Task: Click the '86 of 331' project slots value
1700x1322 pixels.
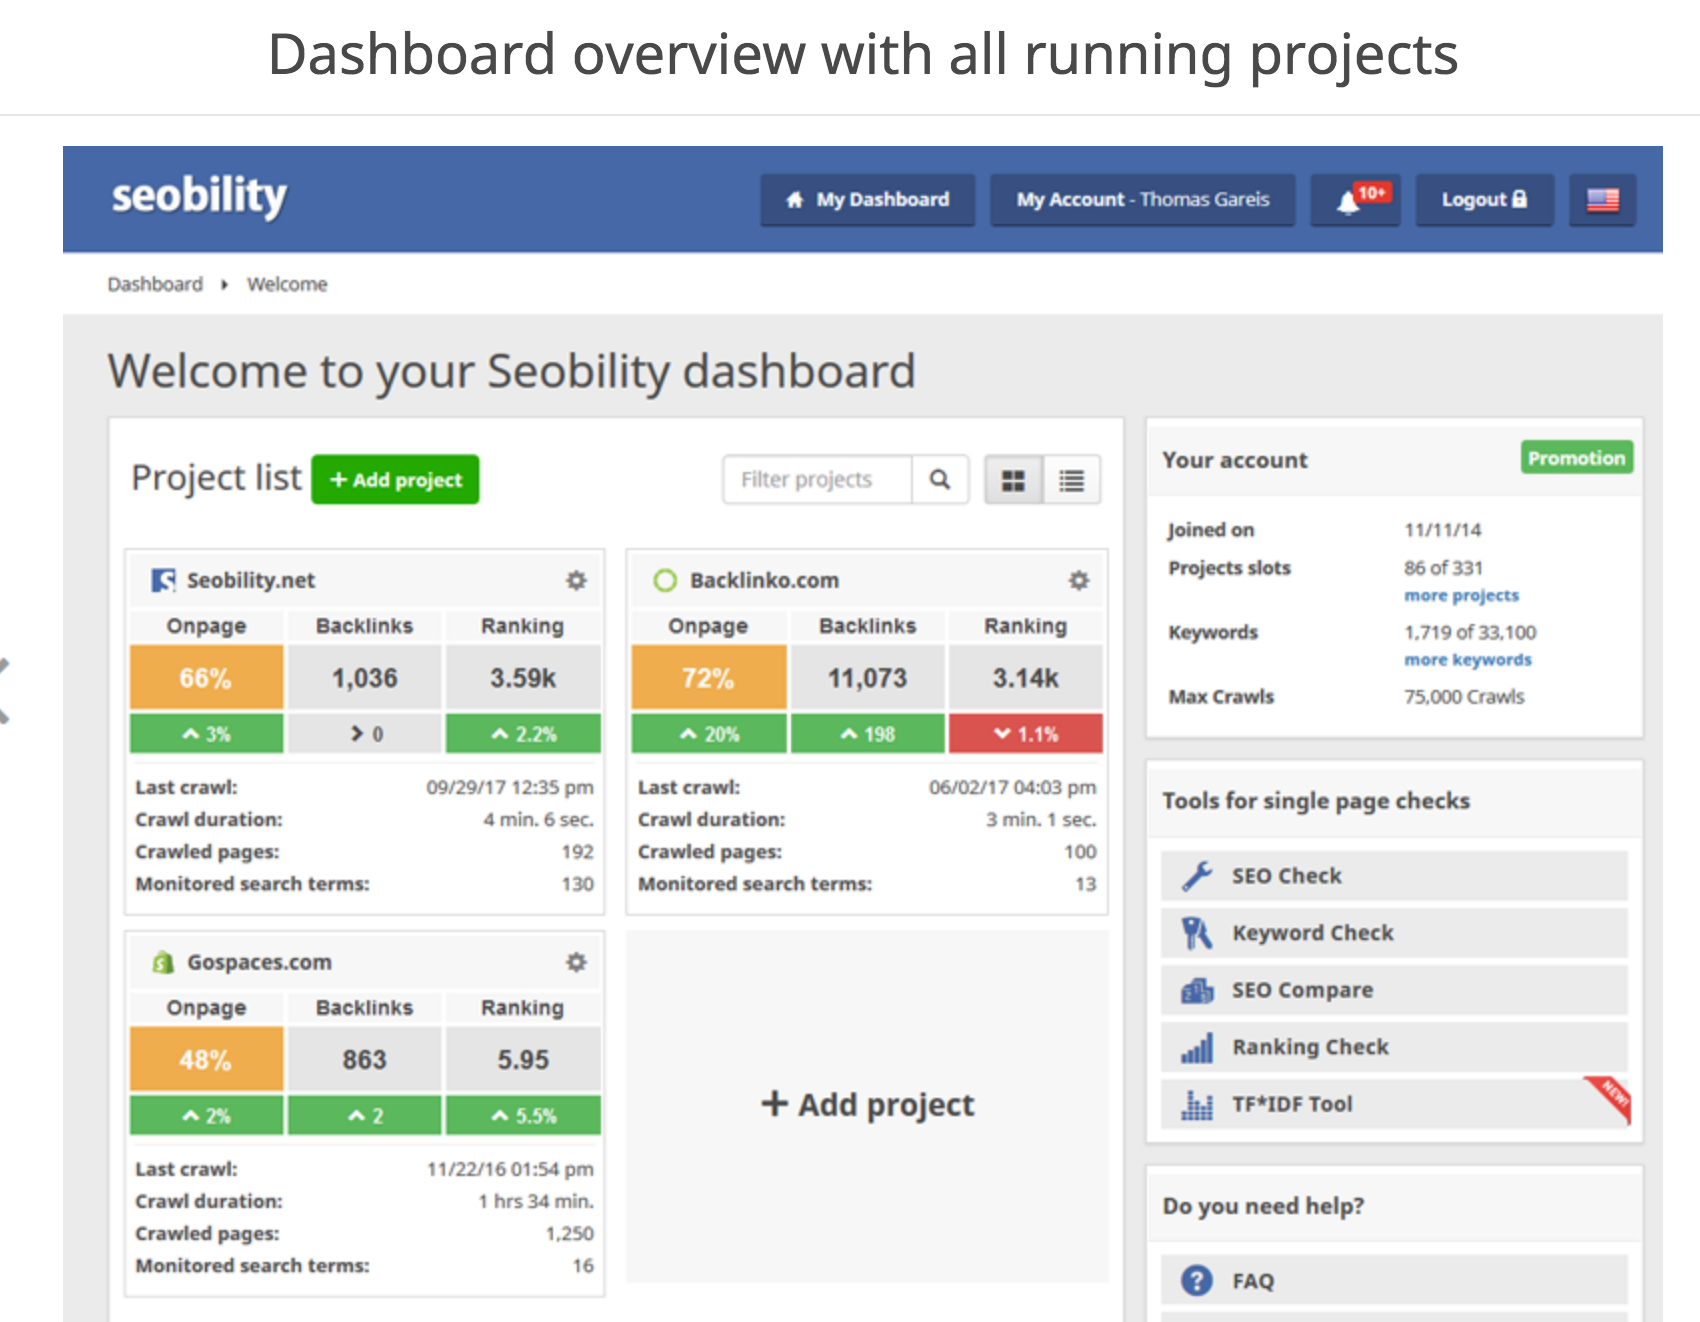Action: point(1443,568)
